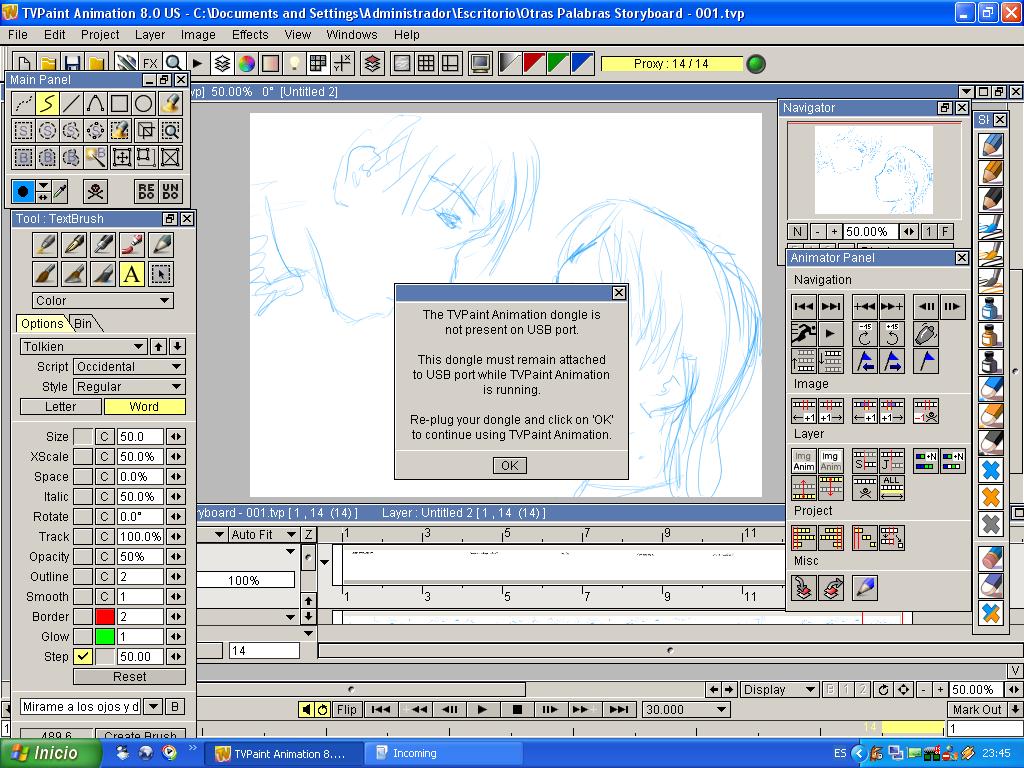Click the magnifier zoom icon in top toolbar
The image size is (1024, 768).
(x=173, y=63)
